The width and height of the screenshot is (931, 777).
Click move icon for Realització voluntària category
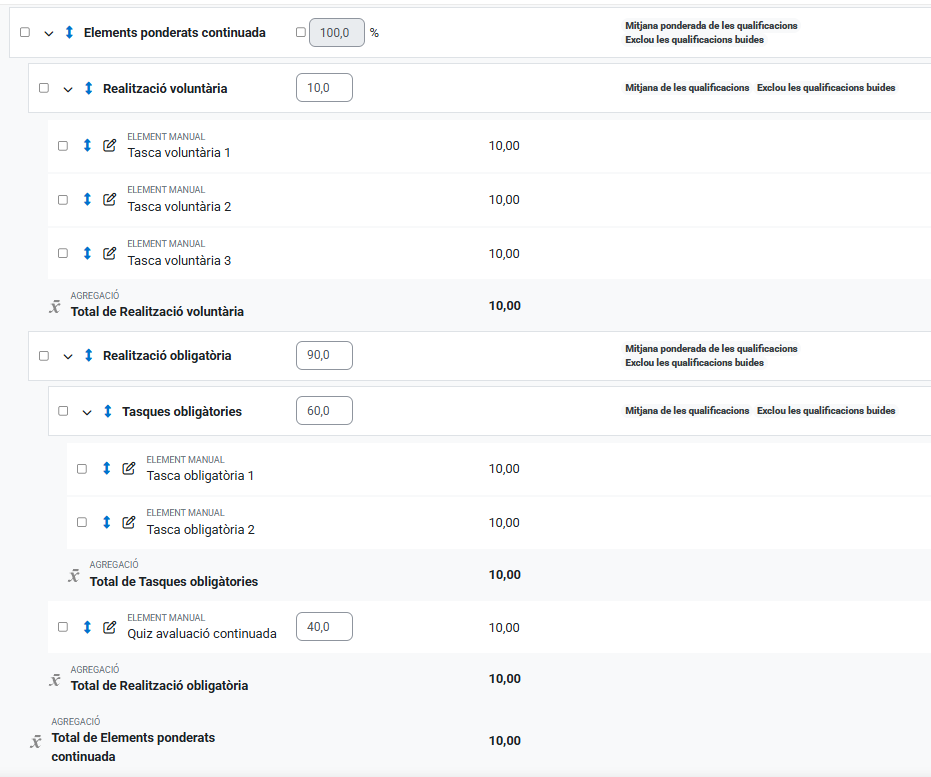click(88, 88)
